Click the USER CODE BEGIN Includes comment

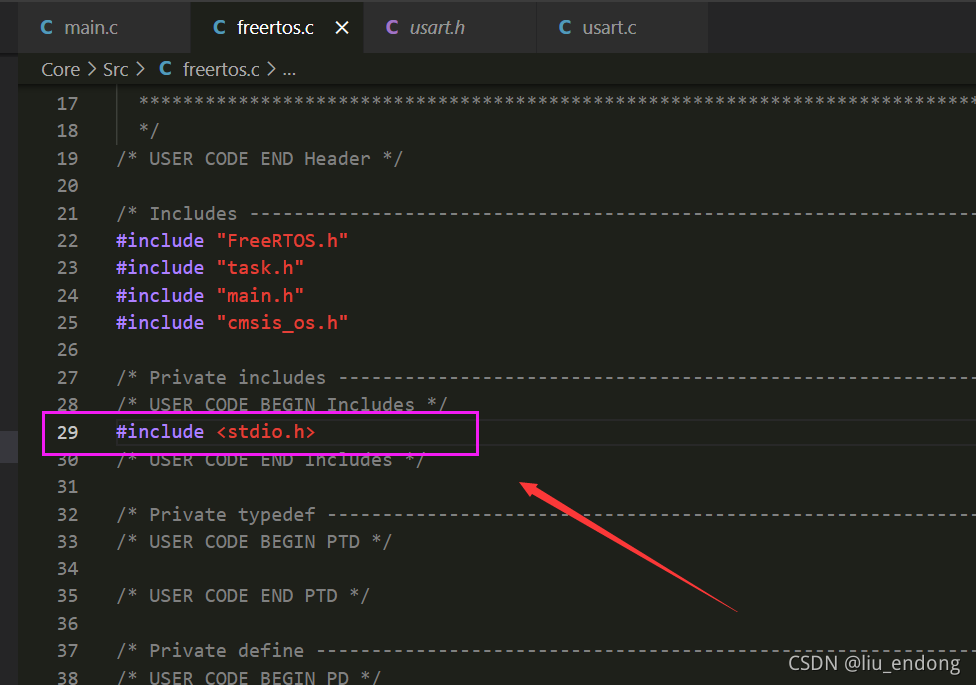click(281, 404)
